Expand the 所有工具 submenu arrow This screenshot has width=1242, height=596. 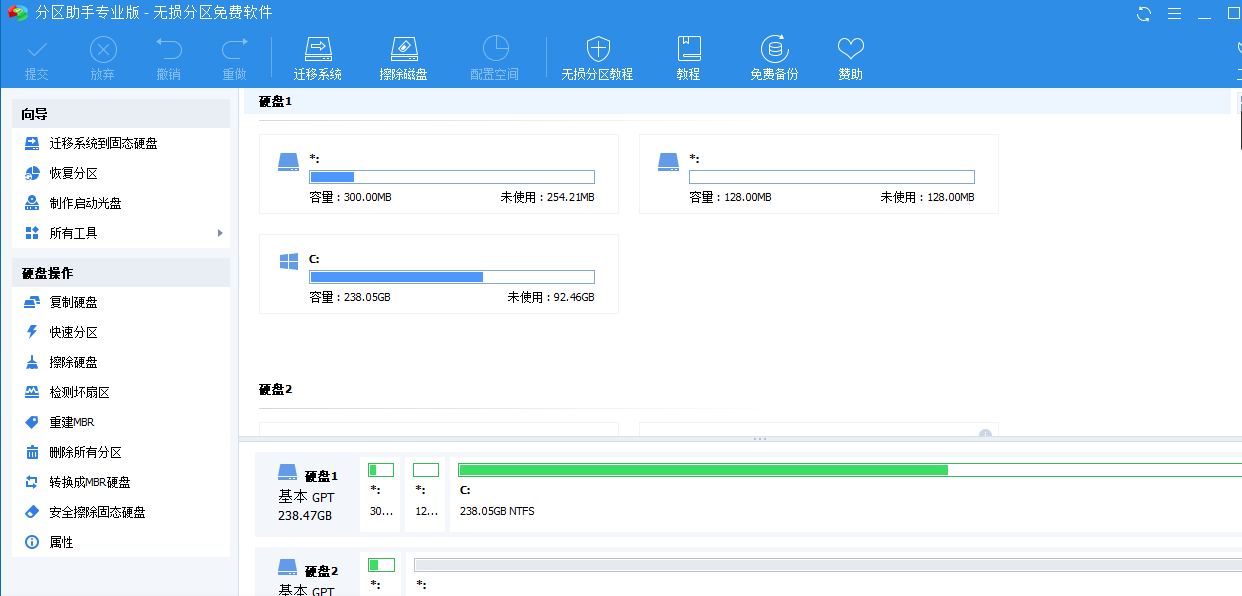[220, 233]
